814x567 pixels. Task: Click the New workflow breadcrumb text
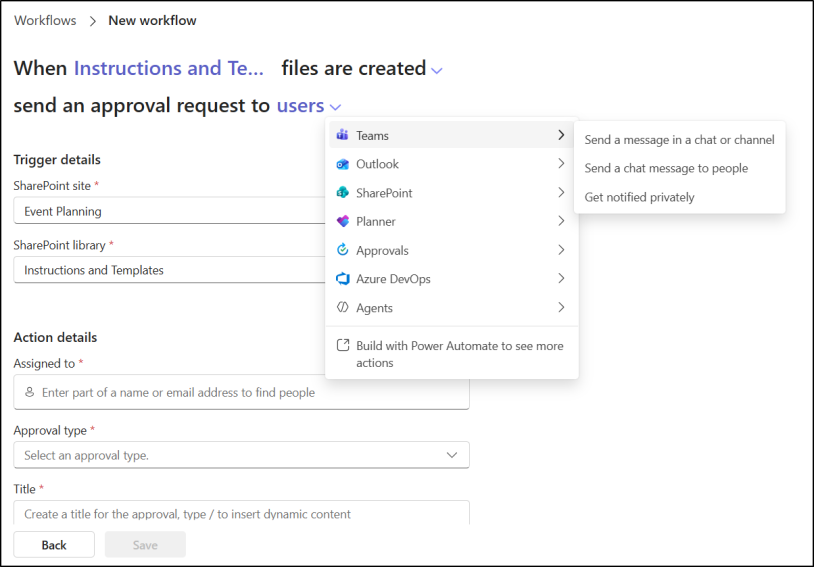point(152,21)
